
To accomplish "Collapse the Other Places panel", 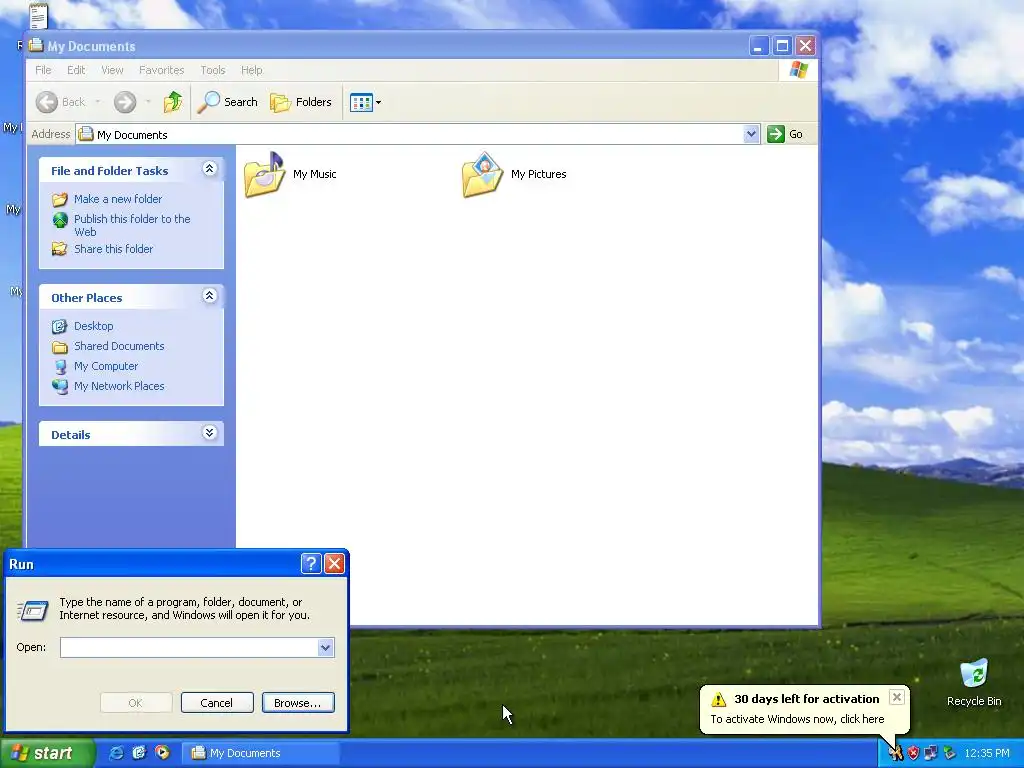I will 210,296.
